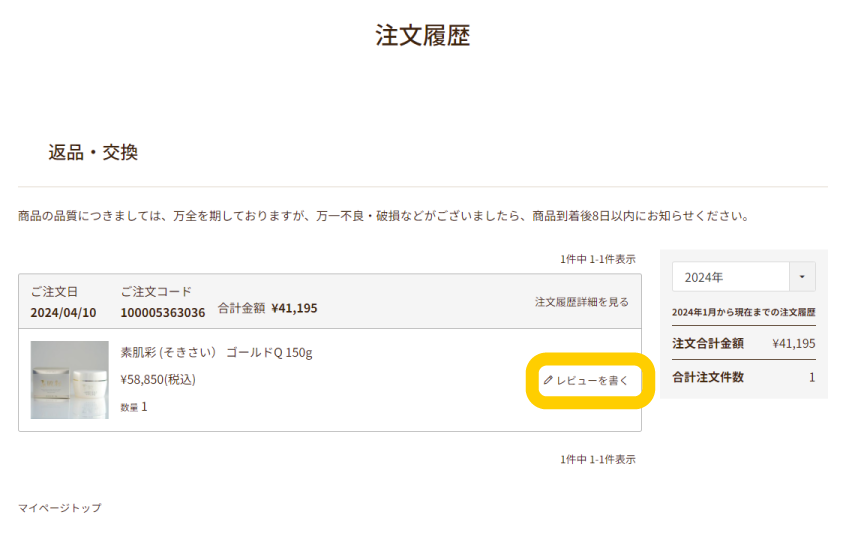Click the 合計金額 ¥41,195 in order header

coord(268,308)
